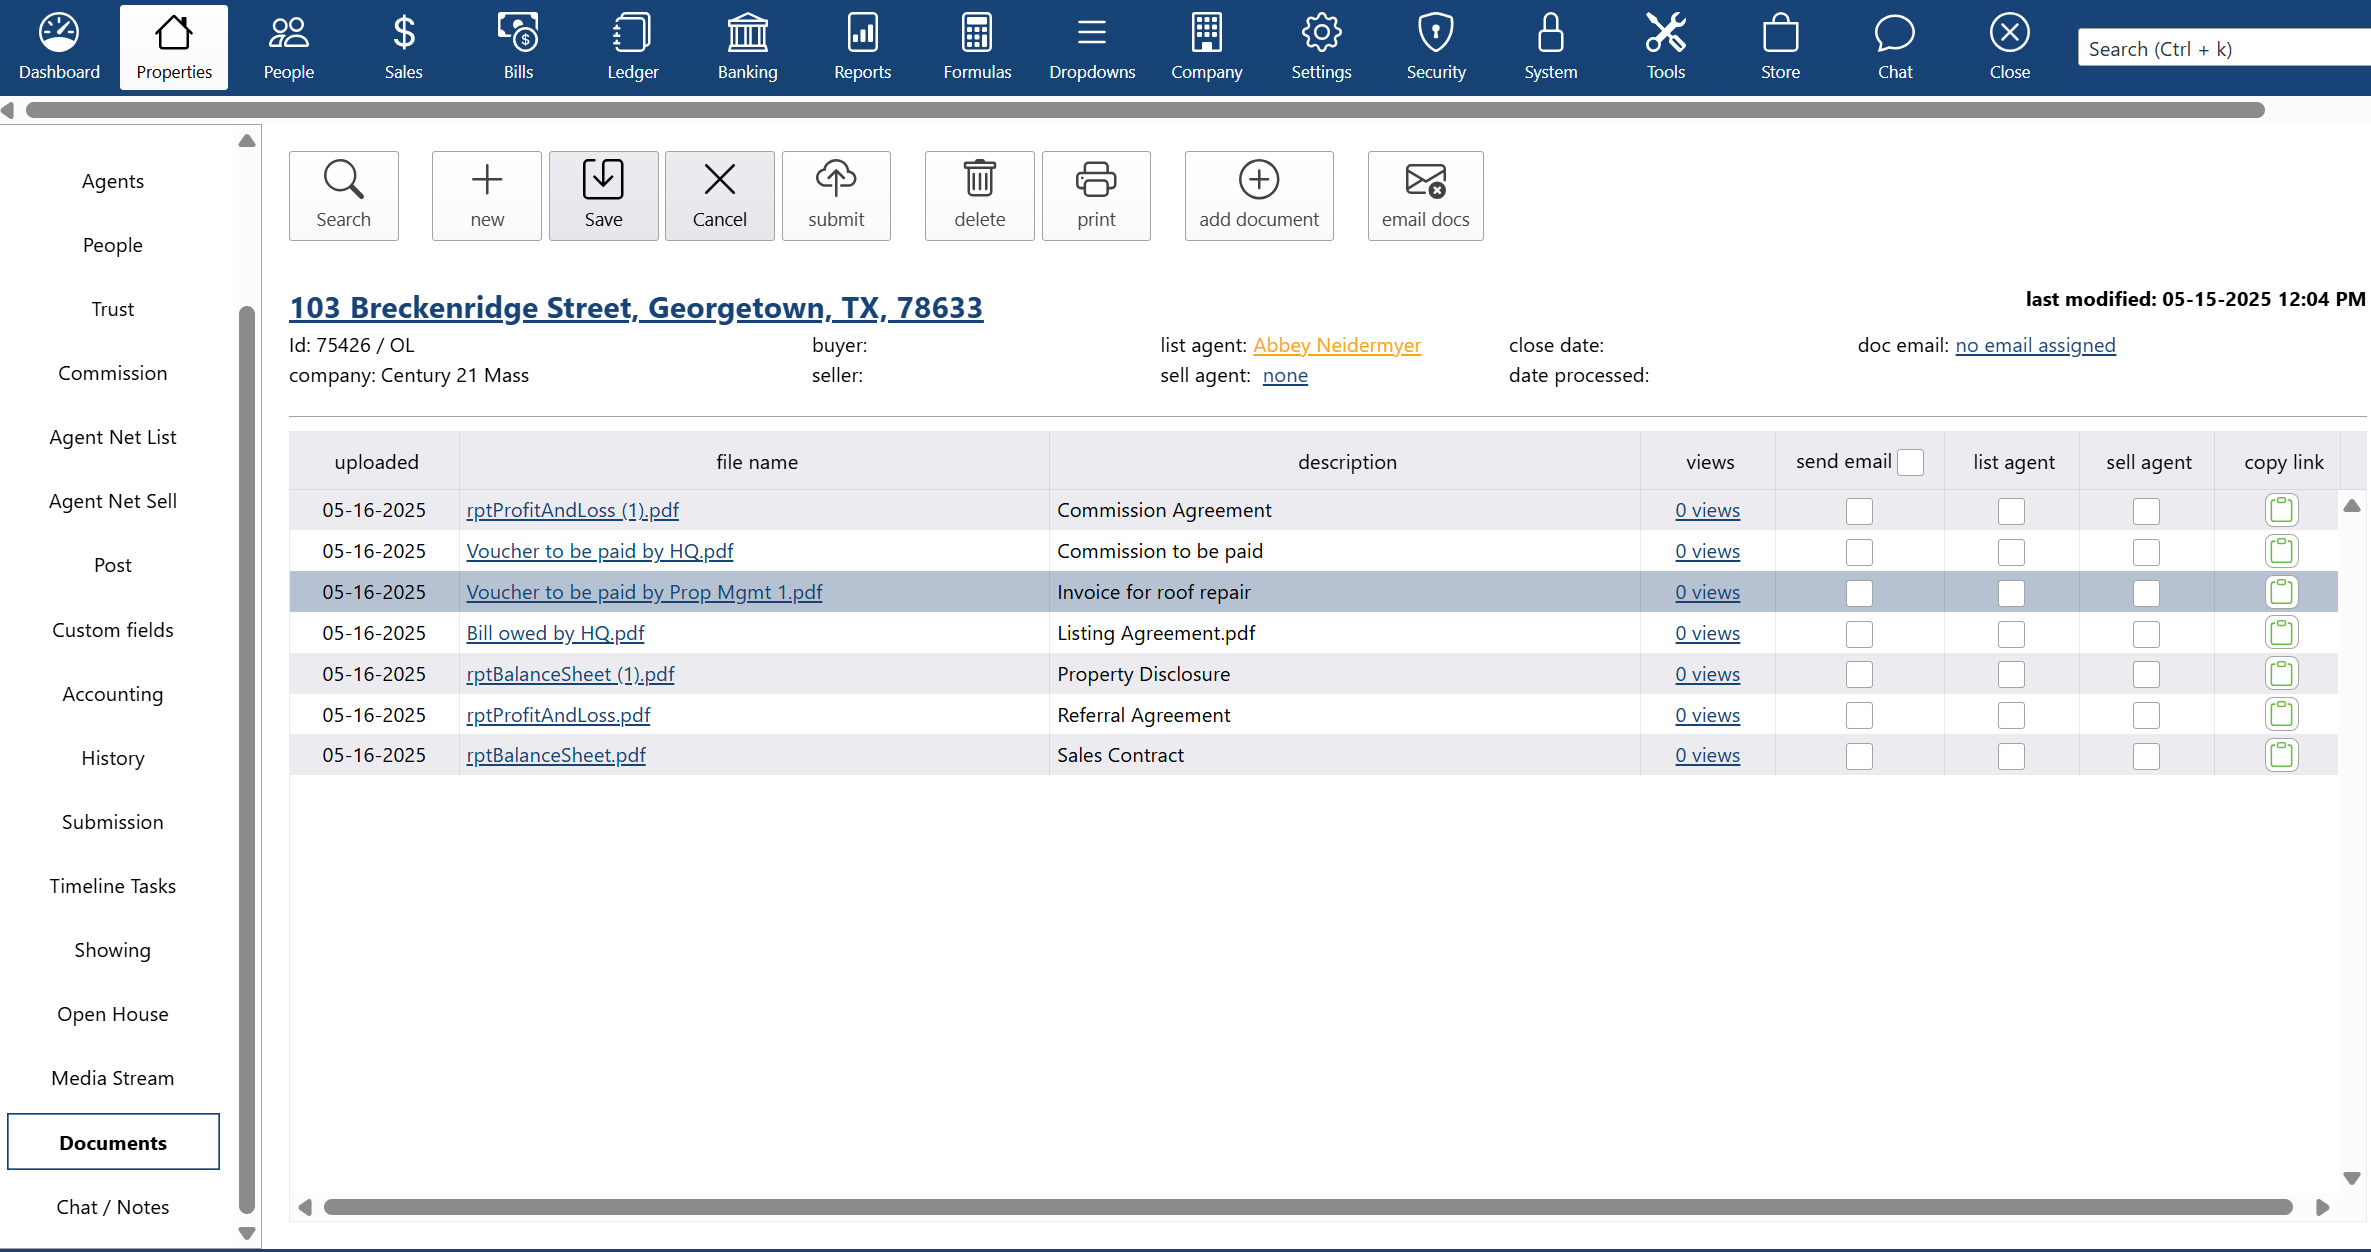The width and height of the screenshot is (2371, 1252).
Task: Open Voucher to be paid by HQ.pdf
Action: [x=600, y=551]
